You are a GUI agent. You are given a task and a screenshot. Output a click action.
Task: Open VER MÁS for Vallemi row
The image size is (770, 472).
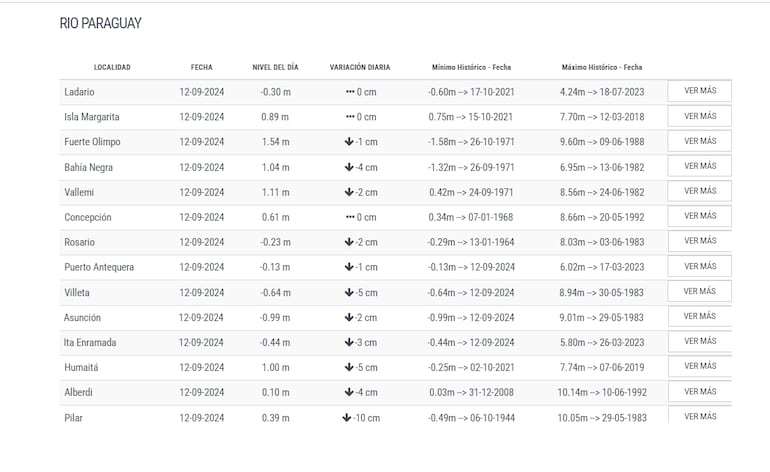(x=699, y=191)
